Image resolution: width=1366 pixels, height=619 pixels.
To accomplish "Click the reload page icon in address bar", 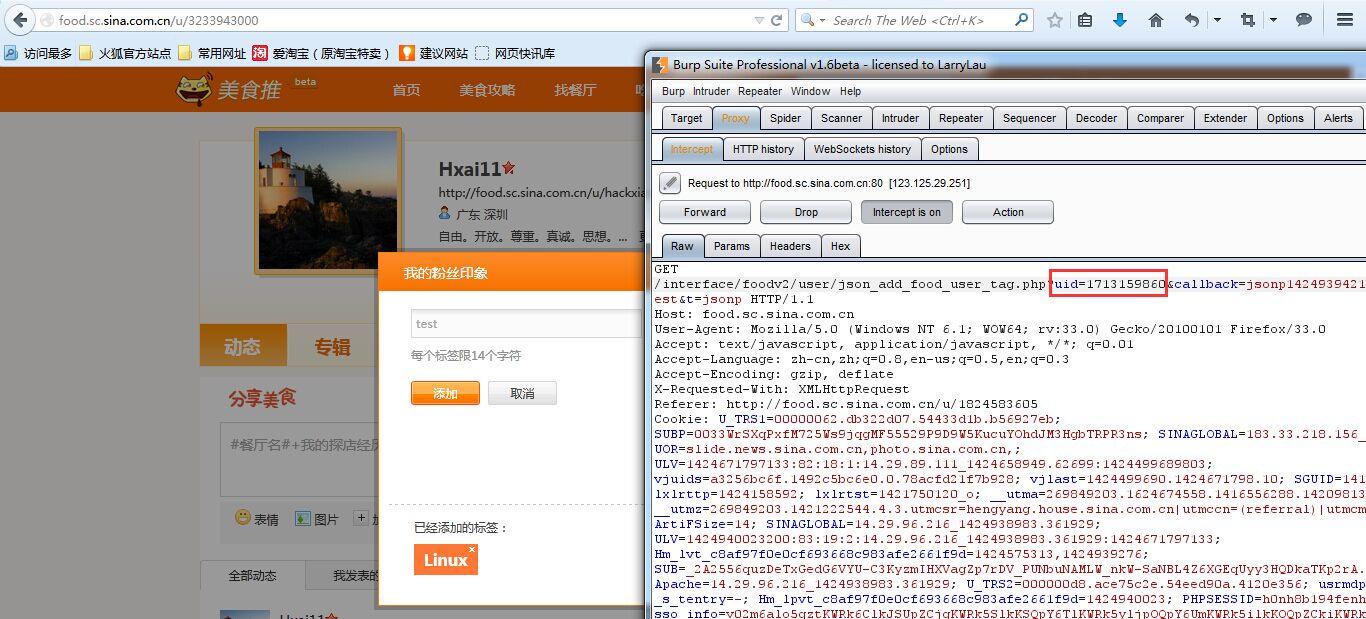I will pos(777,20).
